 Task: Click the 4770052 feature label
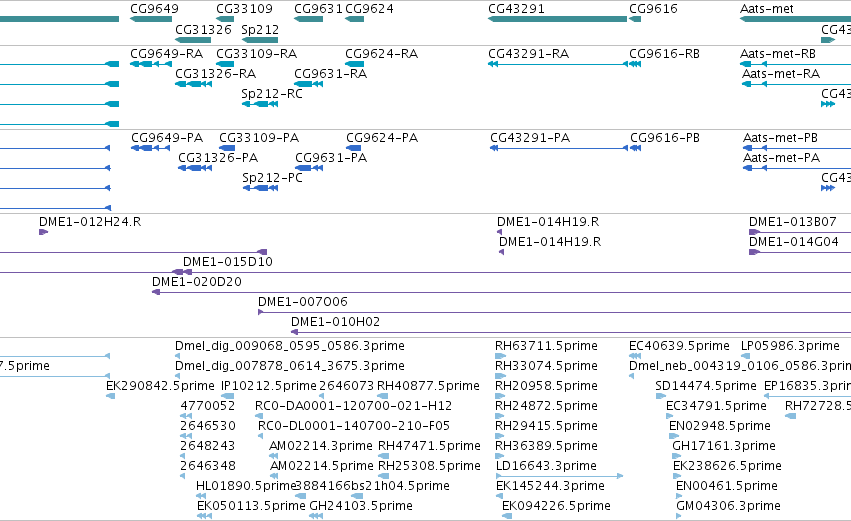[208, 406]
